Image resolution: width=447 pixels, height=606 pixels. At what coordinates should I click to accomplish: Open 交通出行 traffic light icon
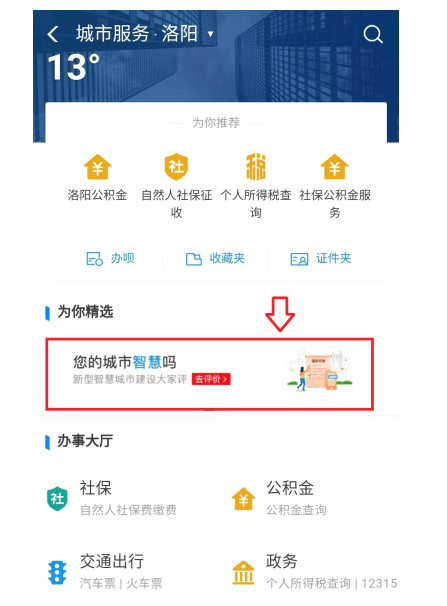coord(57,572)
